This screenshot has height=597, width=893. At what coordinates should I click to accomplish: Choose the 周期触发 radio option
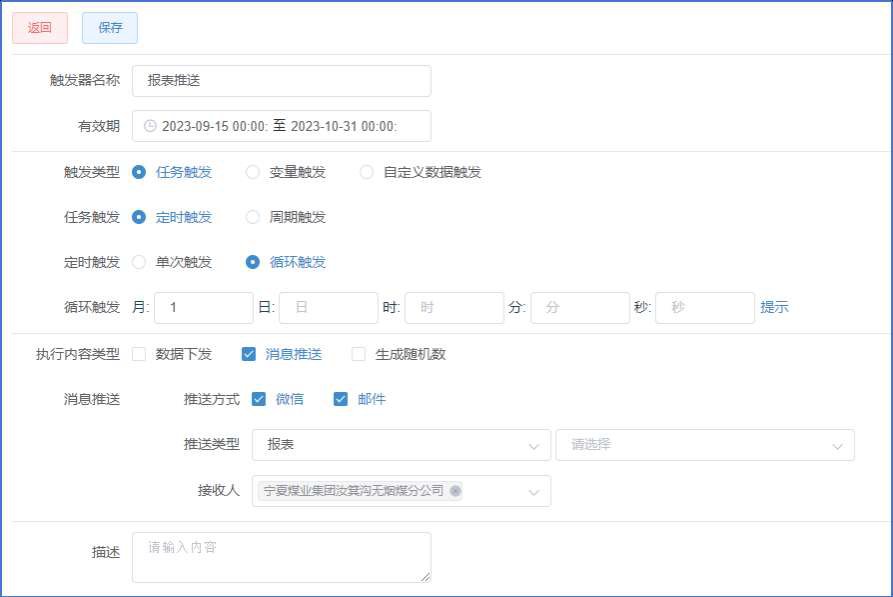[252, 217]
